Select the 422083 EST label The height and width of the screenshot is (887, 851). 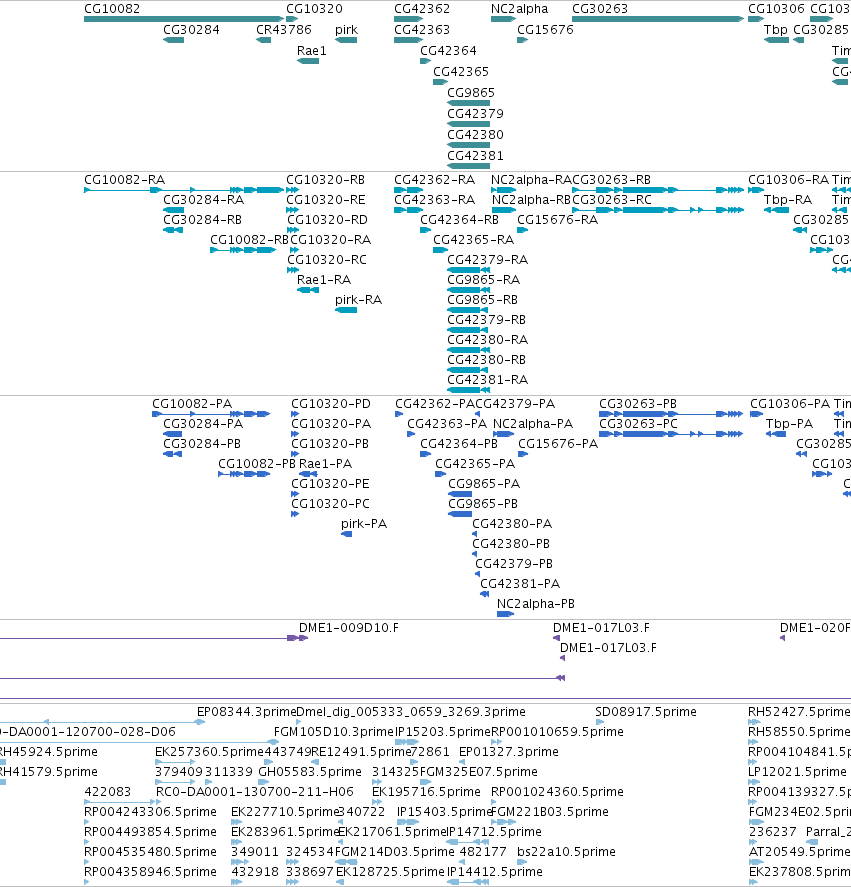click(108, 792)
